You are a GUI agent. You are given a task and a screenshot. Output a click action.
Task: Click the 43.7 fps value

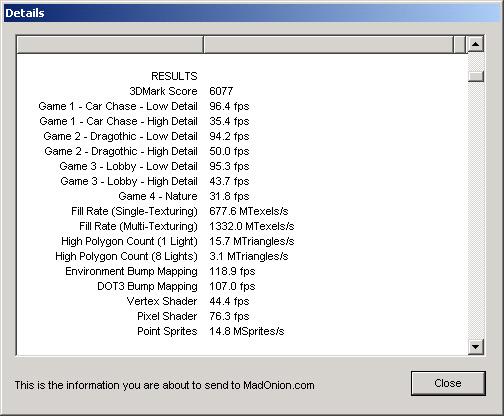(x=229, y=181)
